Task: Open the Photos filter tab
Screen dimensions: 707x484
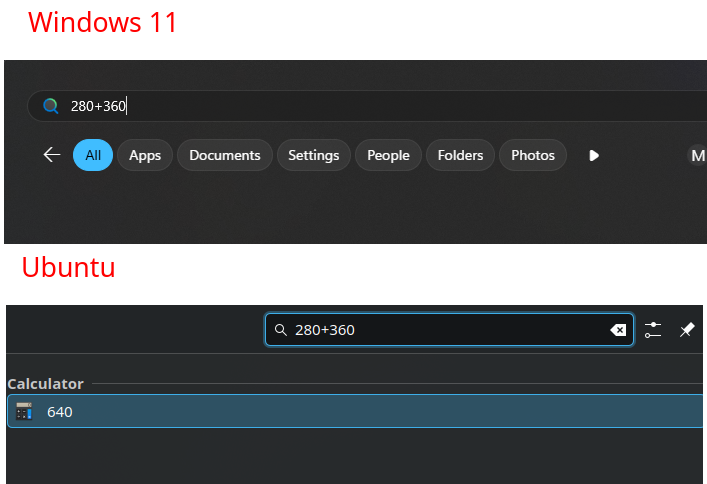Action: (532, 155)
